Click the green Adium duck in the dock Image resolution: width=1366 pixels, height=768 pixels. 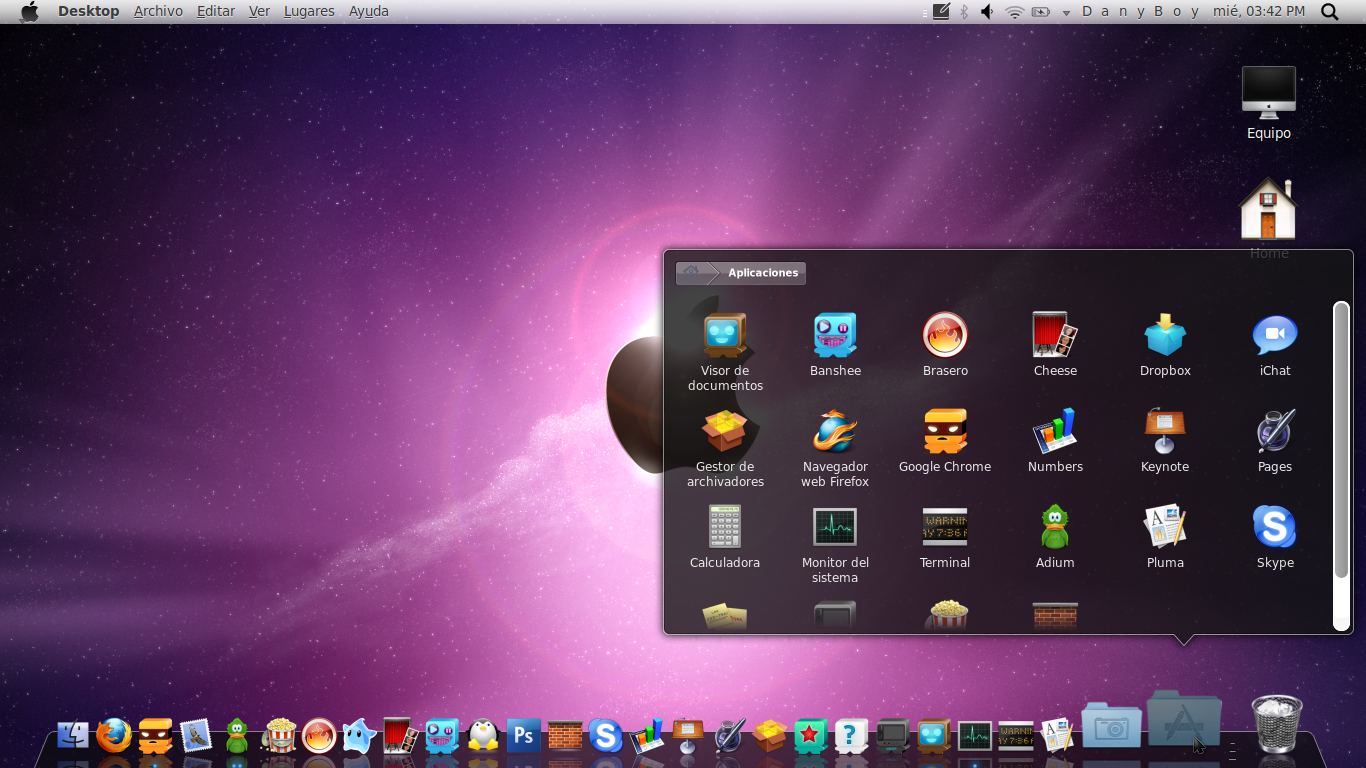[237, 736]
